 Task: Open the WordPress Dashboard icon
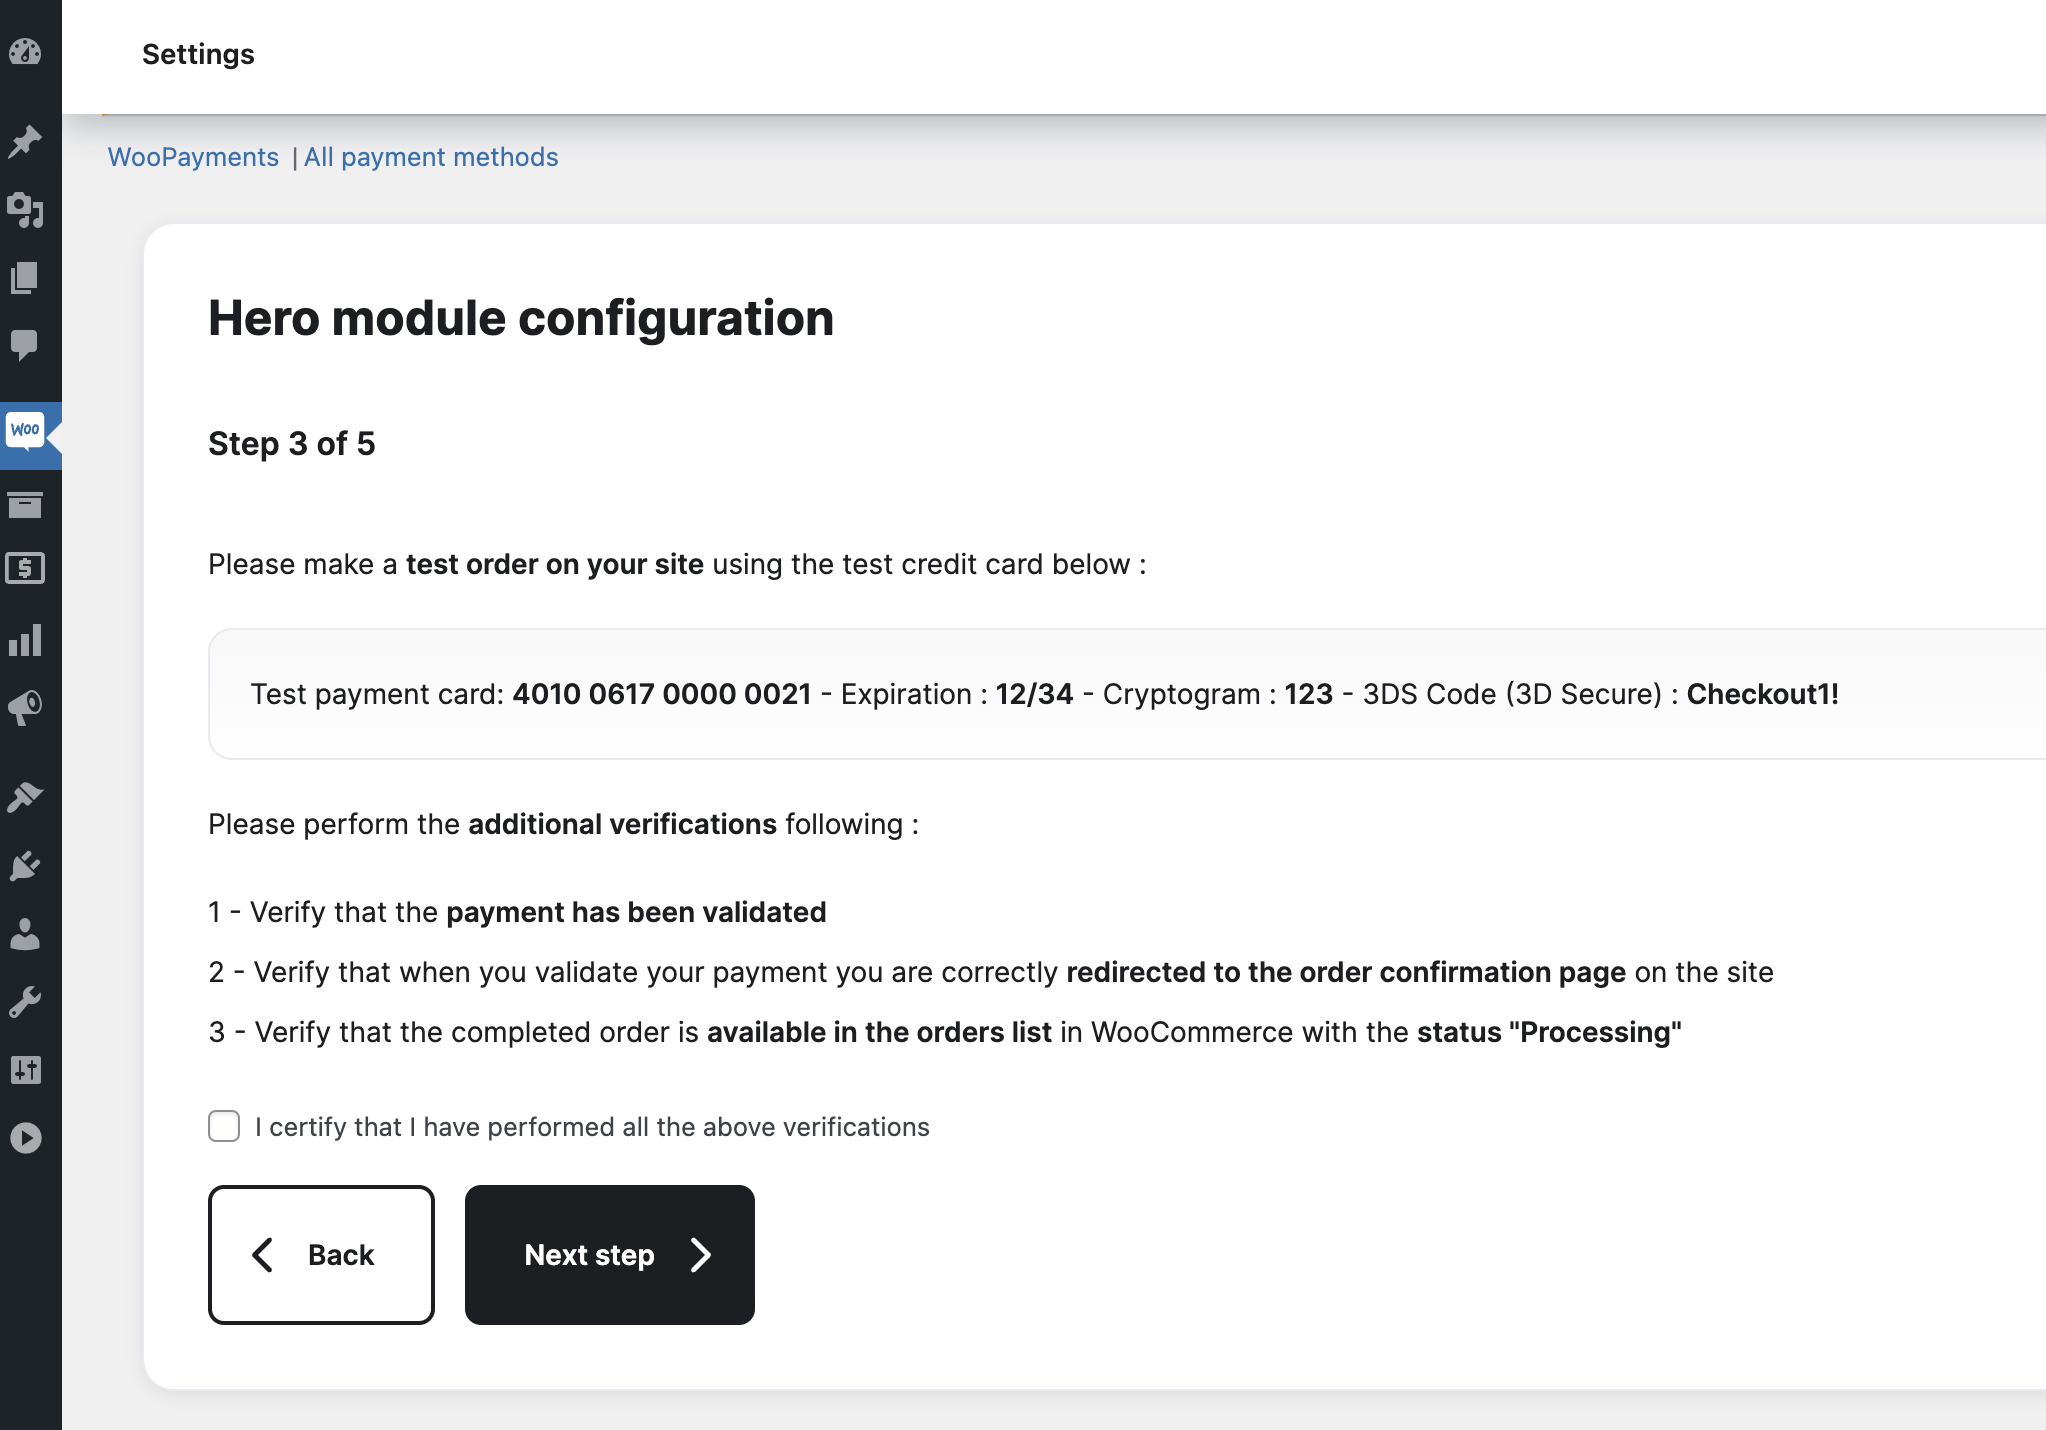coord(25,52)
